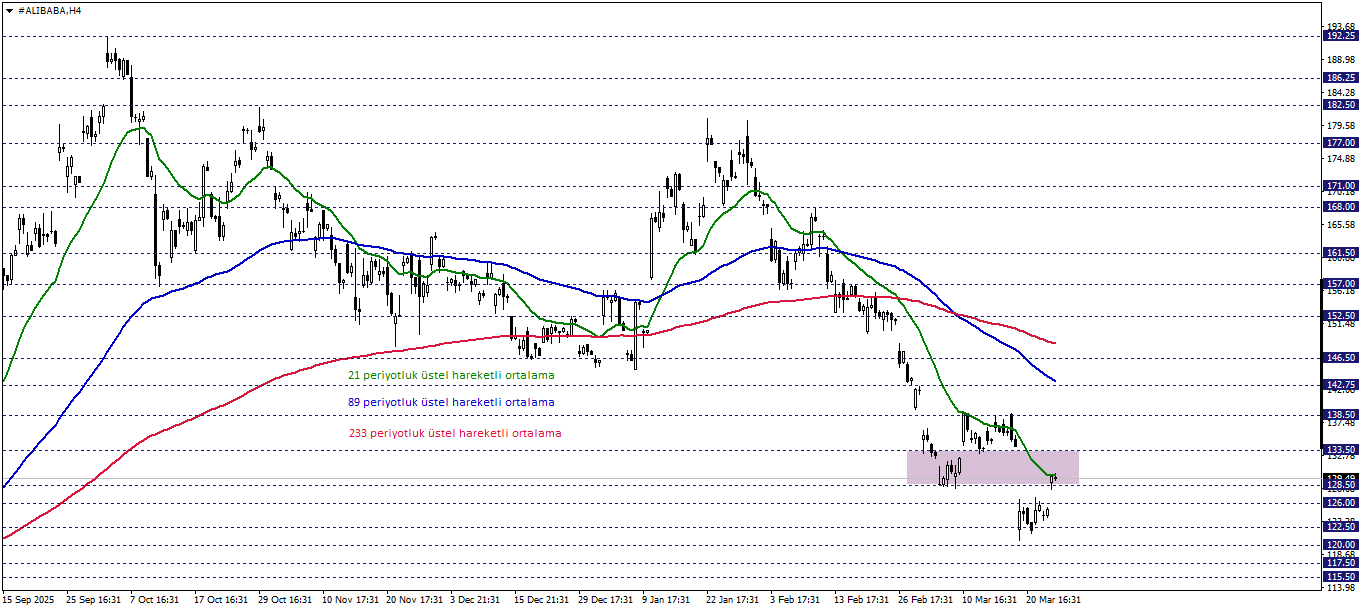
Task: Select the 133.50 price level tag
Action: 1340,450
